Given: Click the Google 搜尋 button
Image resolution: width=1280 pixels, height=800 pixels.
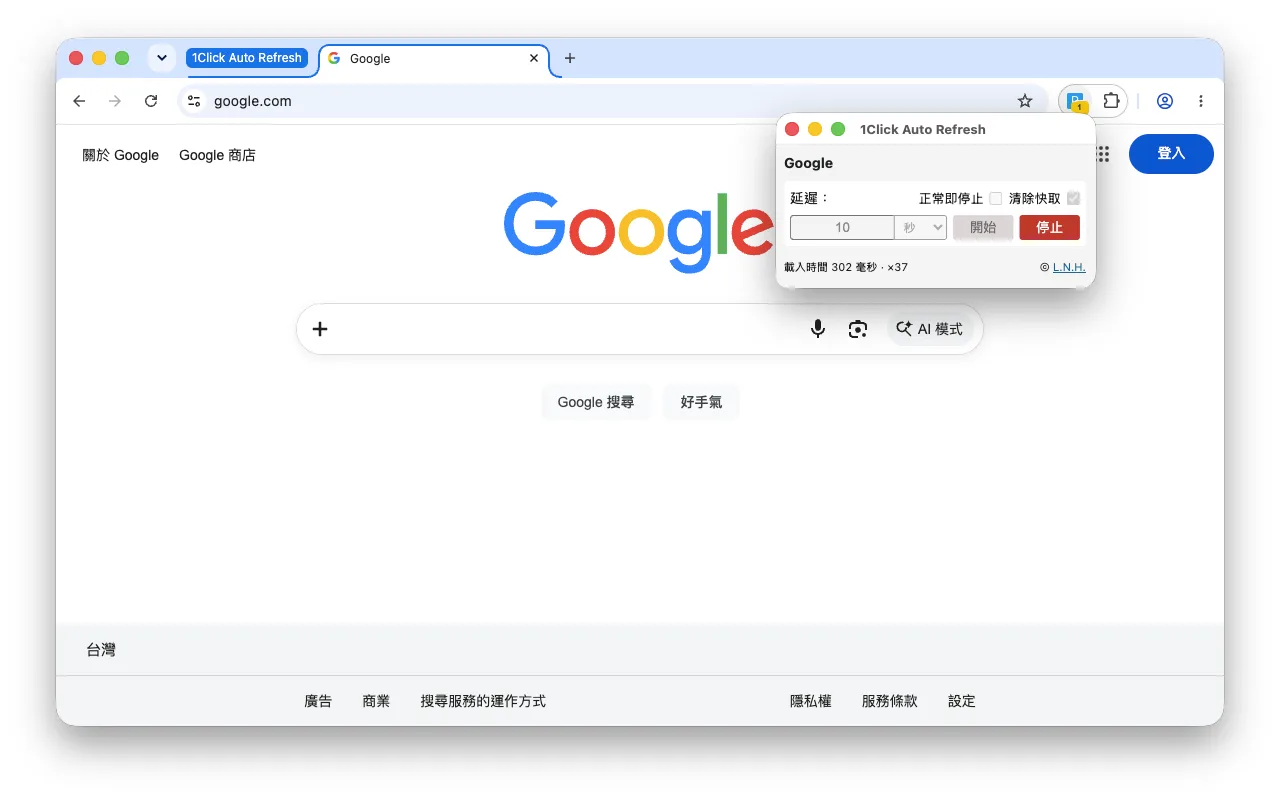Looking at the screenshot, I should click(x=596, y=402).
